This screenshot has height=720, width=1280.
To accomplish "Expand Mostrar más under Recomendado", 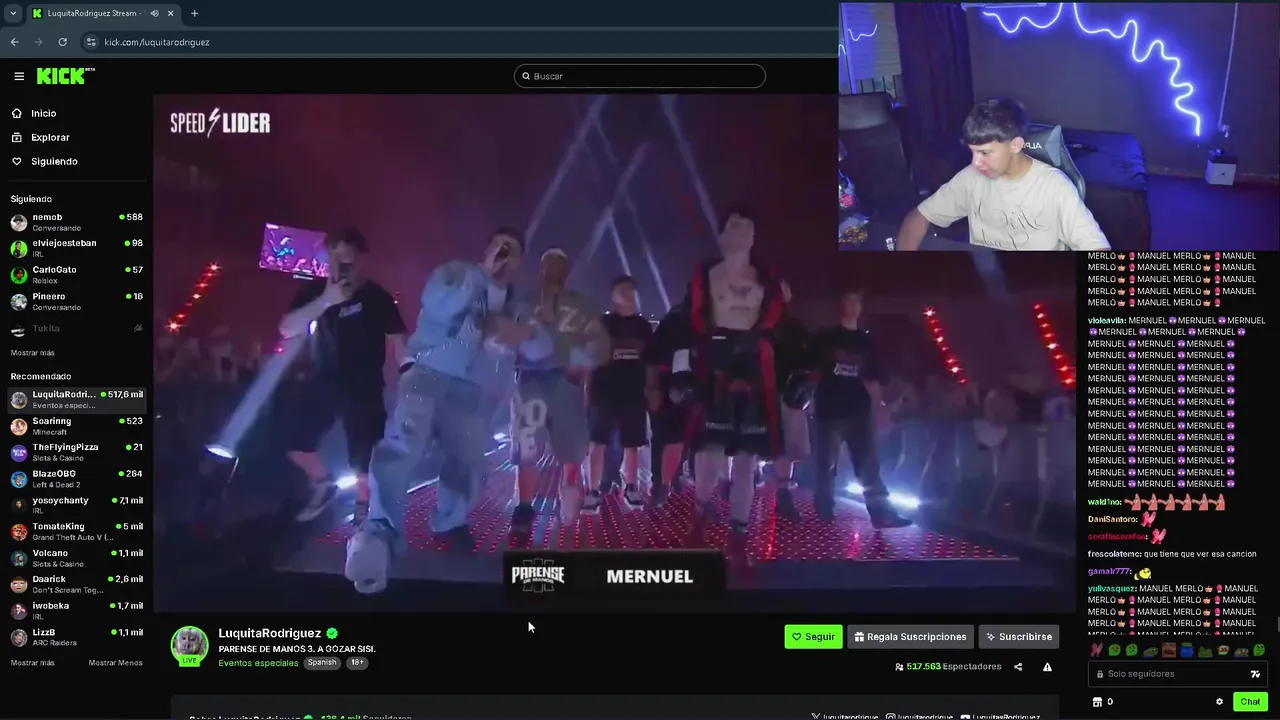I will pyautogui.click(x=33, y=663).
